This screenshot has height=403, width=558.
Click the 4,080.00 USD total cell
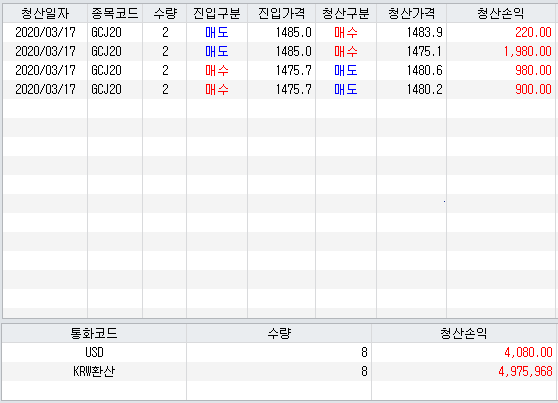[464, 352]
